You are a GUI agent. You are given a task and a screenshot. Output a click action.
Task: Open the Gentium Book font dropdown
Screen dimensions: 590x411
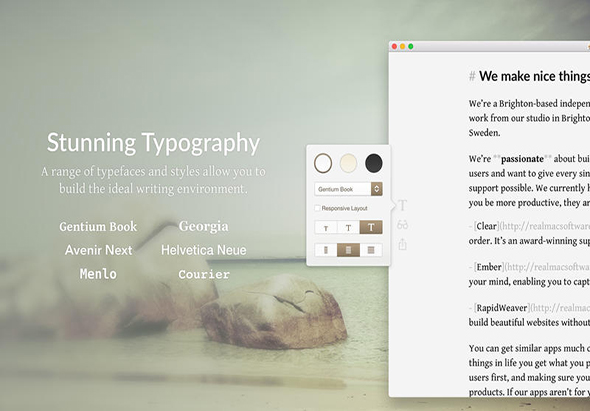click(348, 189)
